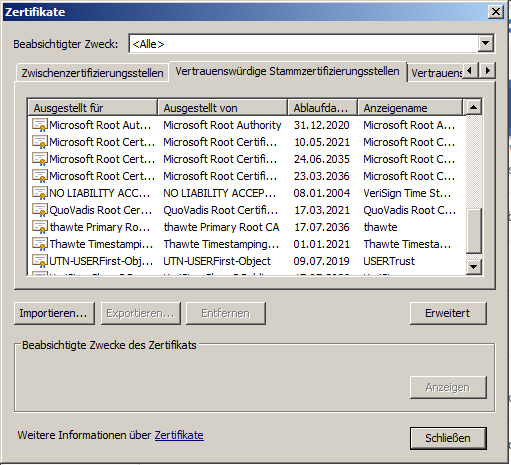Click expiry date 23.03.2036

coord(322,176)
